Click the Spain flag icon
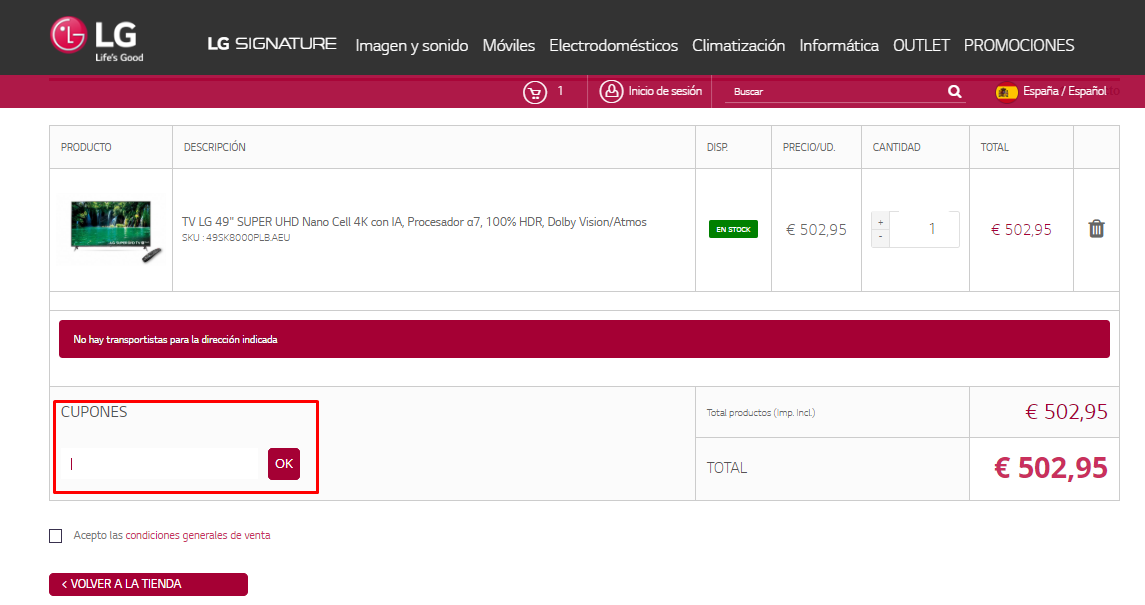Screen dimensions: 1145x605 pyautogui.click(x=1006, y=92)
